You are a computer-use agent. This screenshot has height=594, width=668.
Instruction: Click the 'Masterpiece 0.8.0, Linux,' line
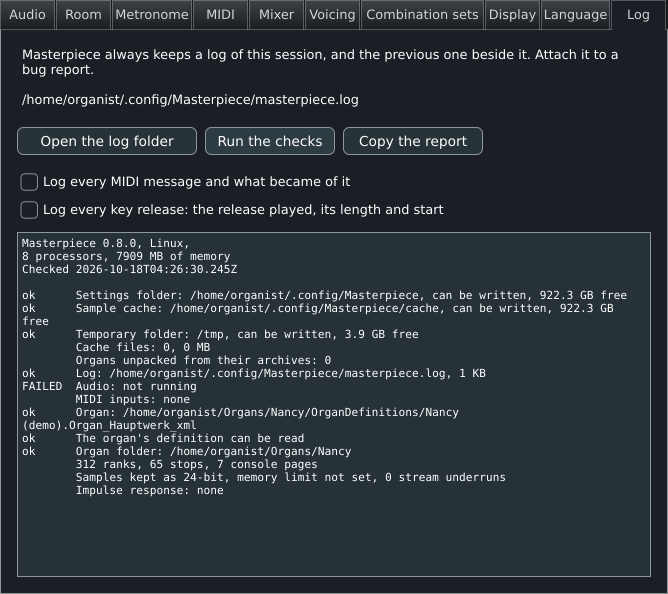pyautogui.click(x=106, y=243)
